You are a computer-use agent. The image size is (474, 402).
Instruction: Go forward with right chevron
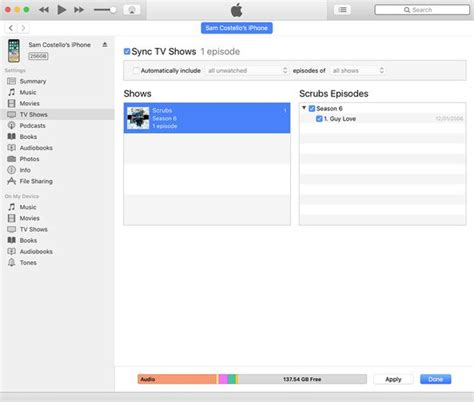tap(23, 28)
